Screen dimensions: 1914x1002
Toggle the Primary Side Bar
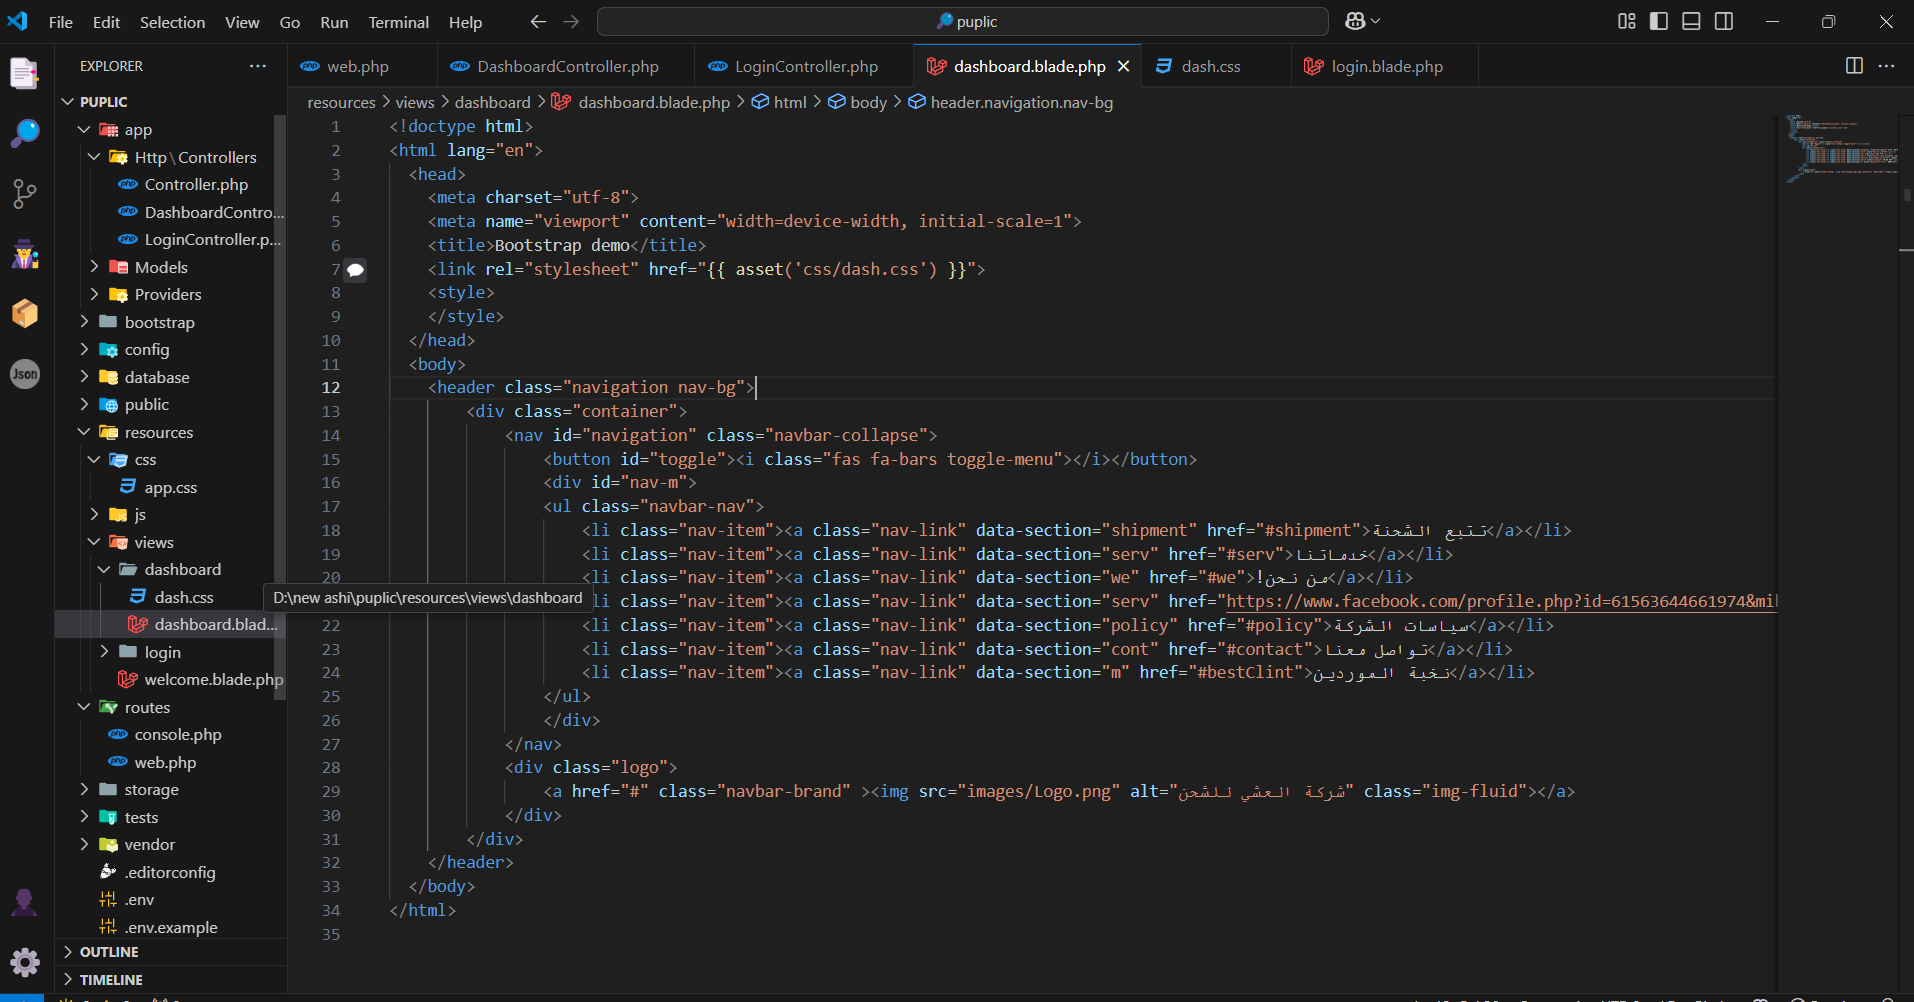click(1659, 21)
